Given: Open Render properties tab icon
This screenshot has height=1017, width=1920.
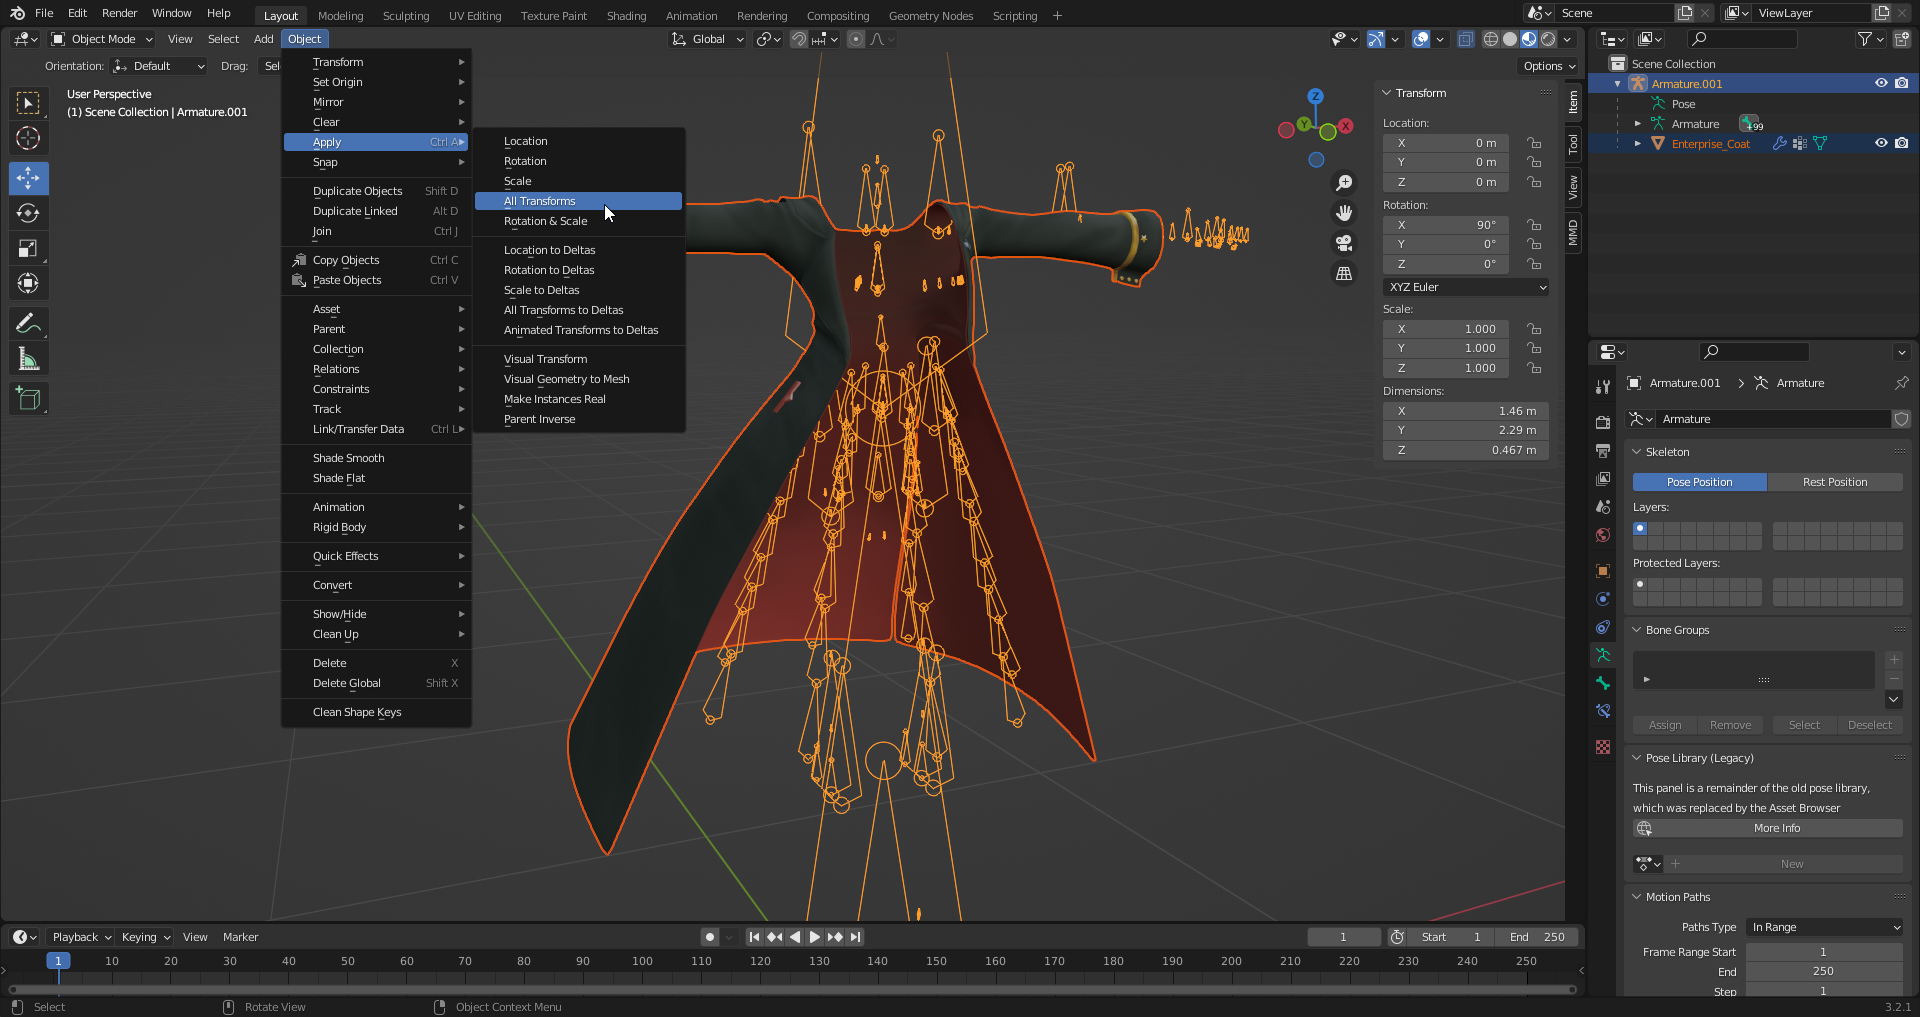Looking at the screenshot, I should (x=1603, y=422).
